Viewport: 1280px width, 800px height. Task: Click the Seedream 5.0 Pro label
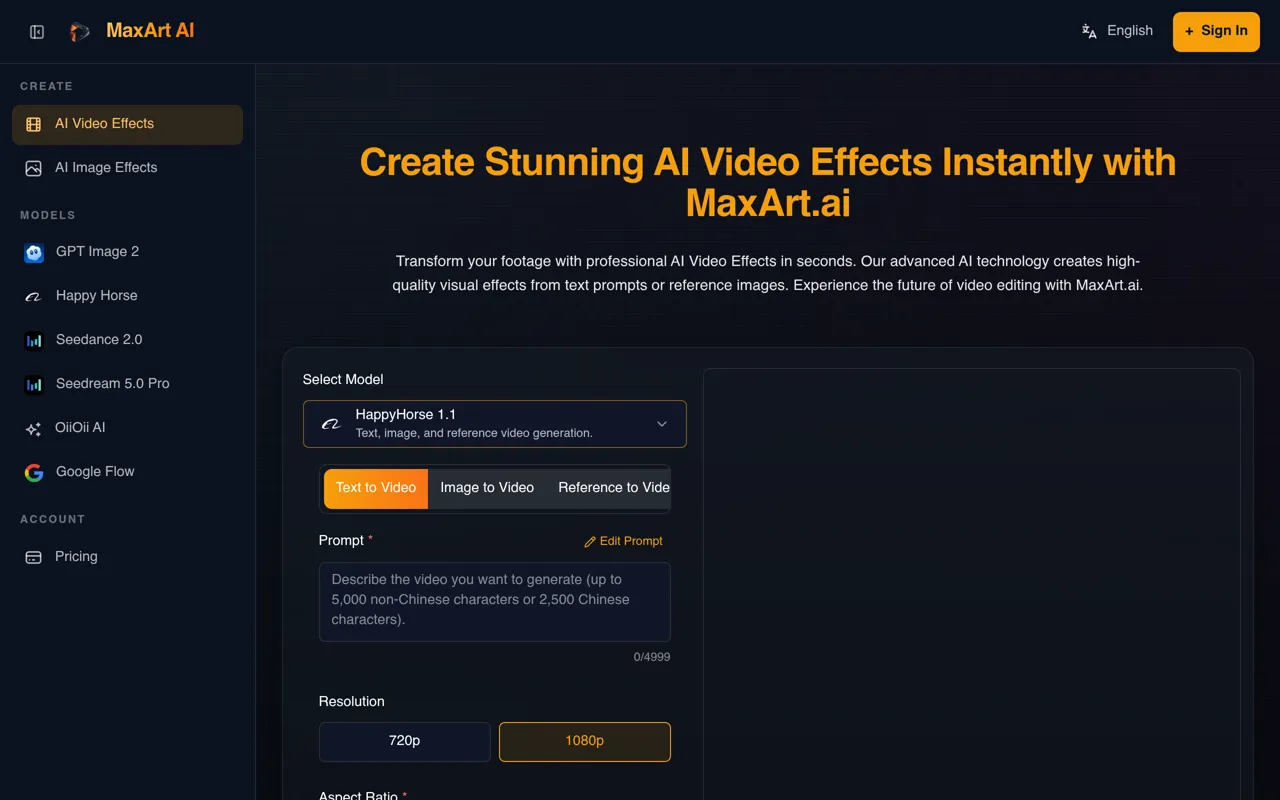tap(113, 384)
